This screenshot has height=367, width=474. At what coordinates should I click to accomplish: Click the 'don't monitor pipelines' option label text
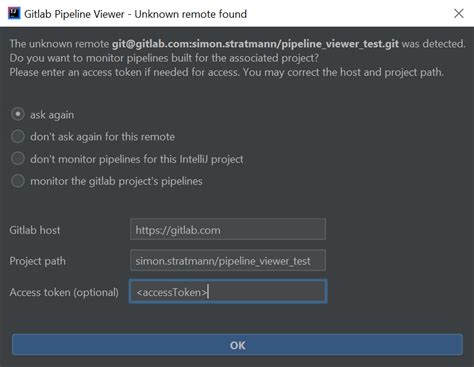click(x=137, y=159)
